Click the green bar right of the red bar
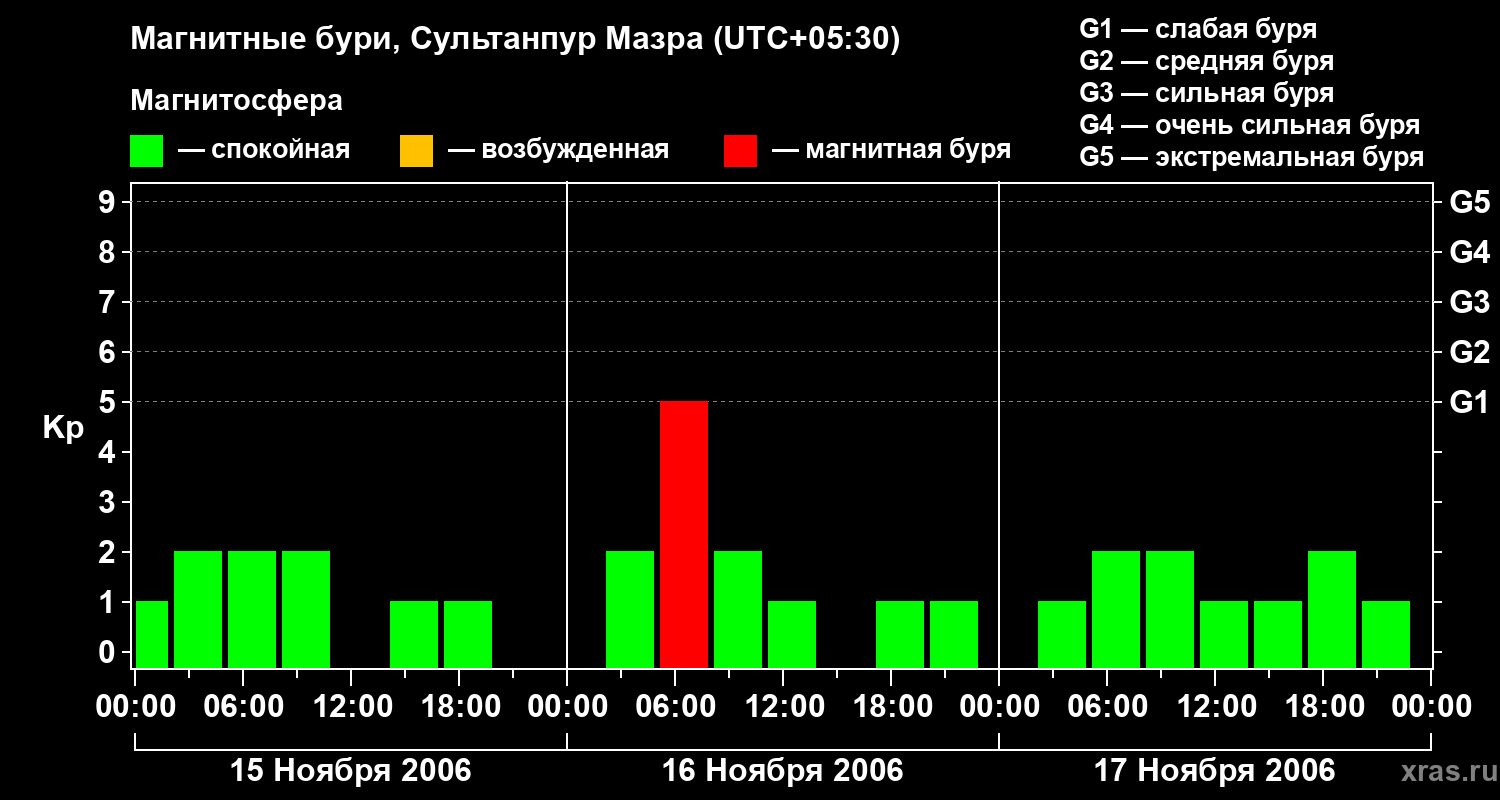Screen dimensions: 1500x800 tap(738, 609)
